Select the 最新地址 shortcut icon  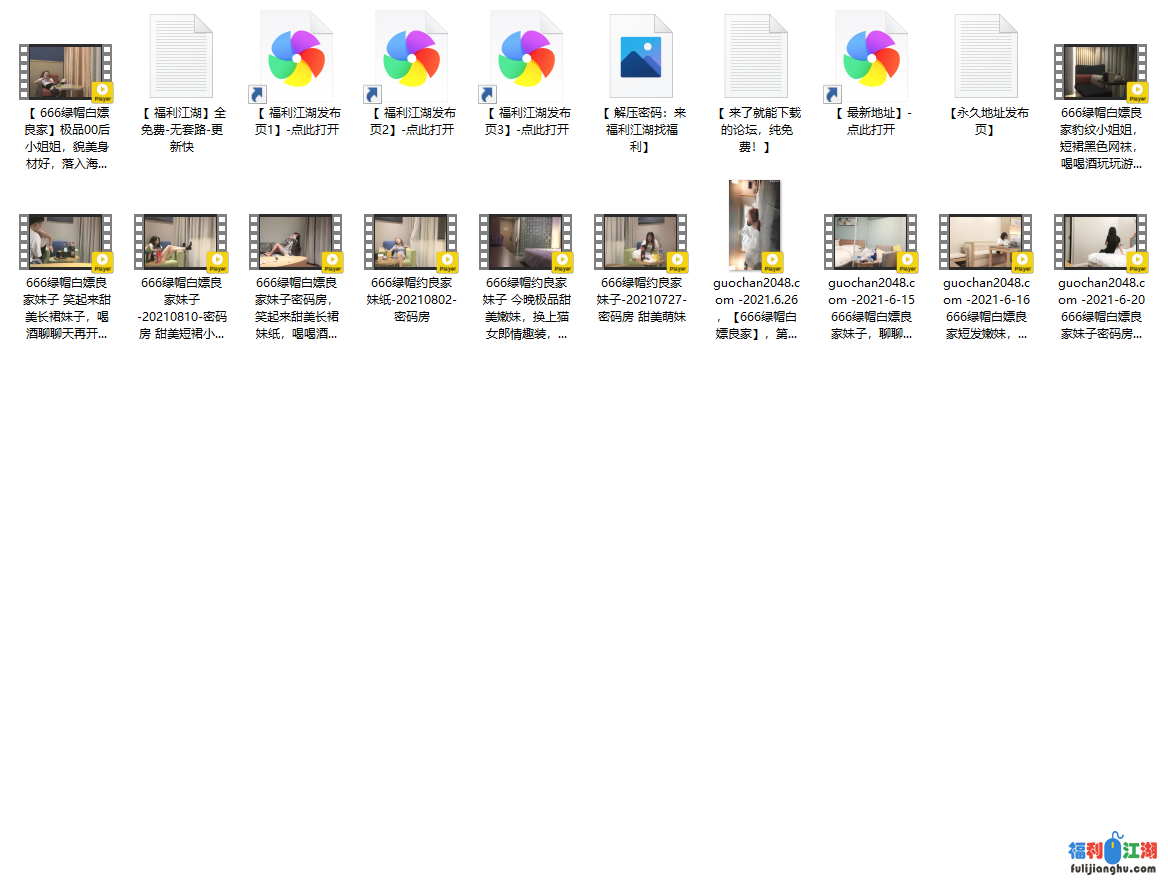click(870, 57)
